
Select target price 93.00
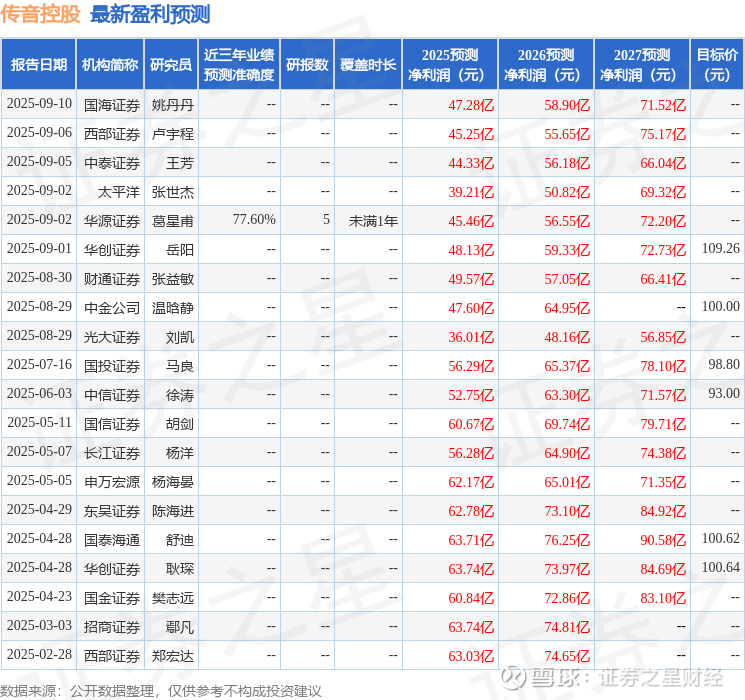point(724,393)
